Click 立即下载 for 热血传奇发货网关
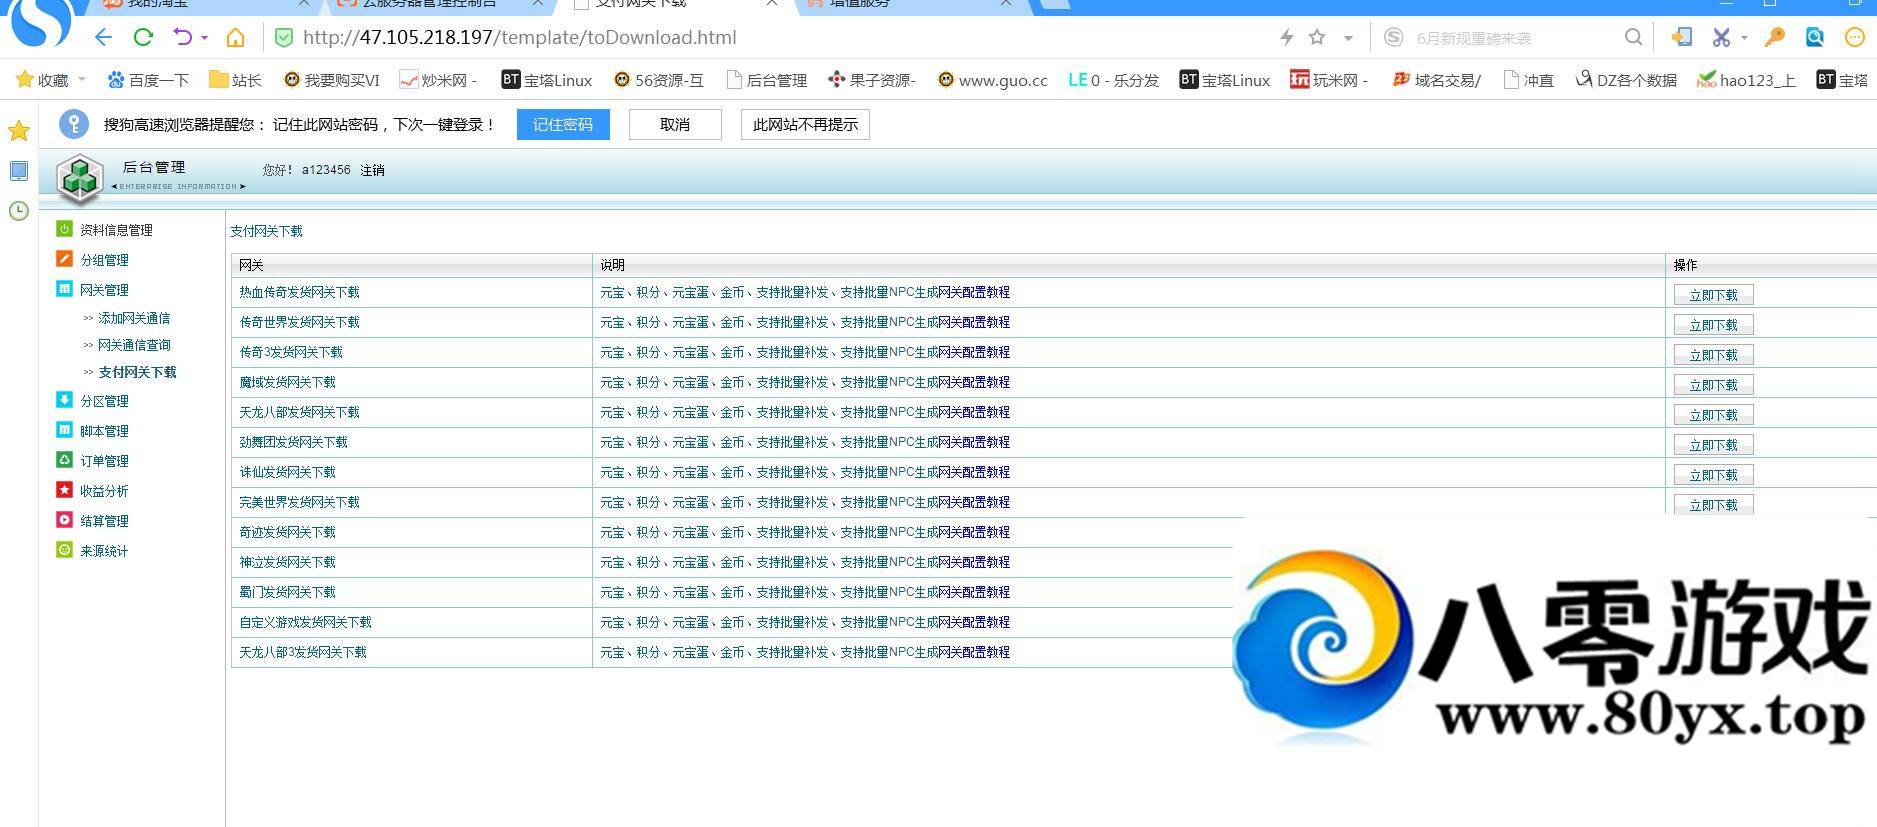Viewport: 1877px width, 827px height. (x=1713, y=295)
